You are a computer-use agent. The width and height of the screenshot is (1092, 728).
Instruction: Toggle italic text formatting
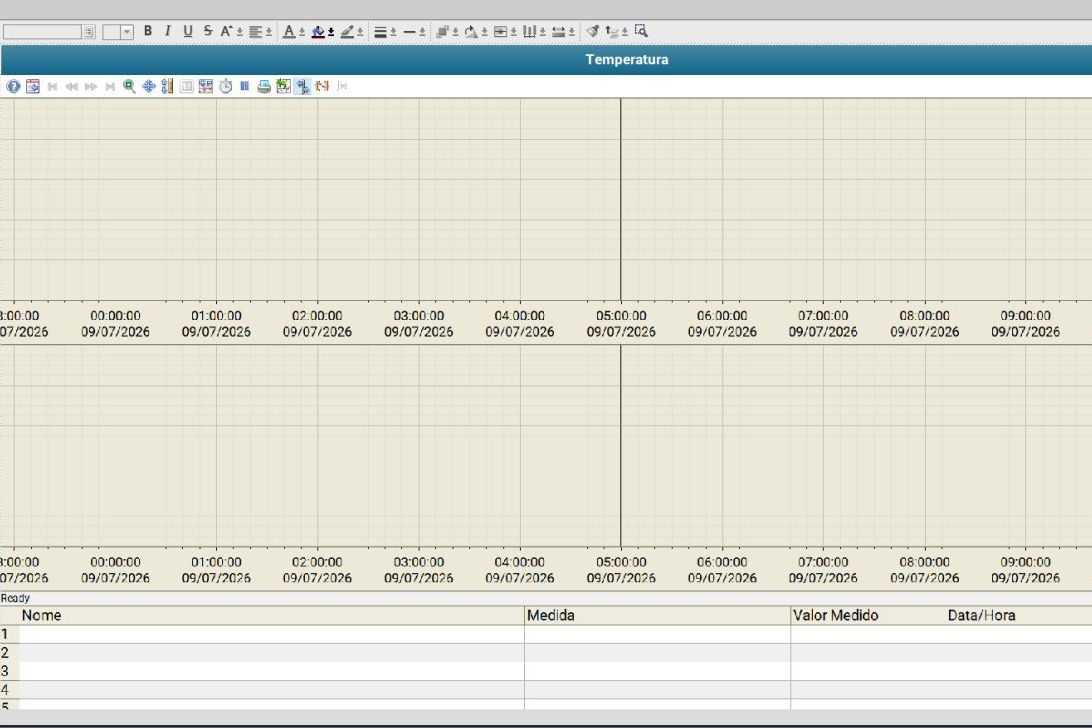tap(167, 31)
